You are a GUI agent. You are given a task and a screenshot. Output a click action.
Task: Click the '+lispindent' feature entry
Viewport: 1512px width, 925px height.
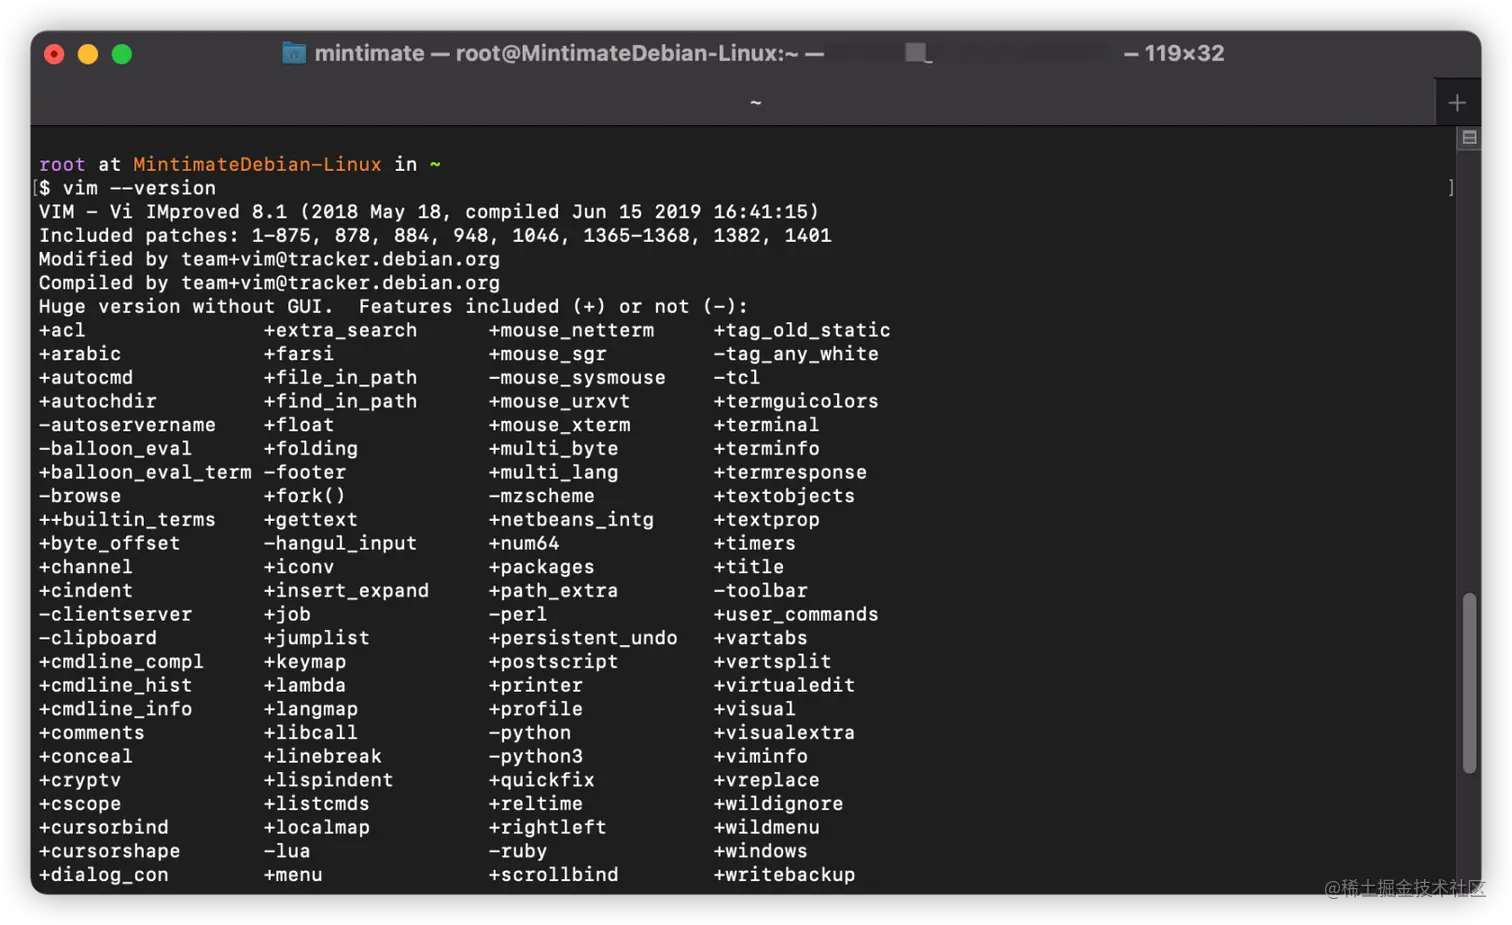[329, 780]
